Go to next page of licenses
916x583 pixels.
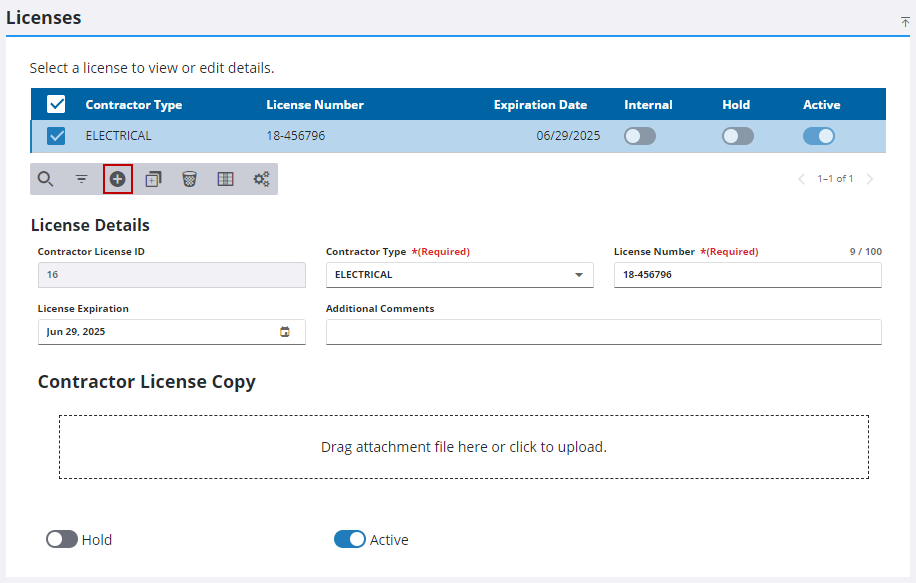coord(870,179)
